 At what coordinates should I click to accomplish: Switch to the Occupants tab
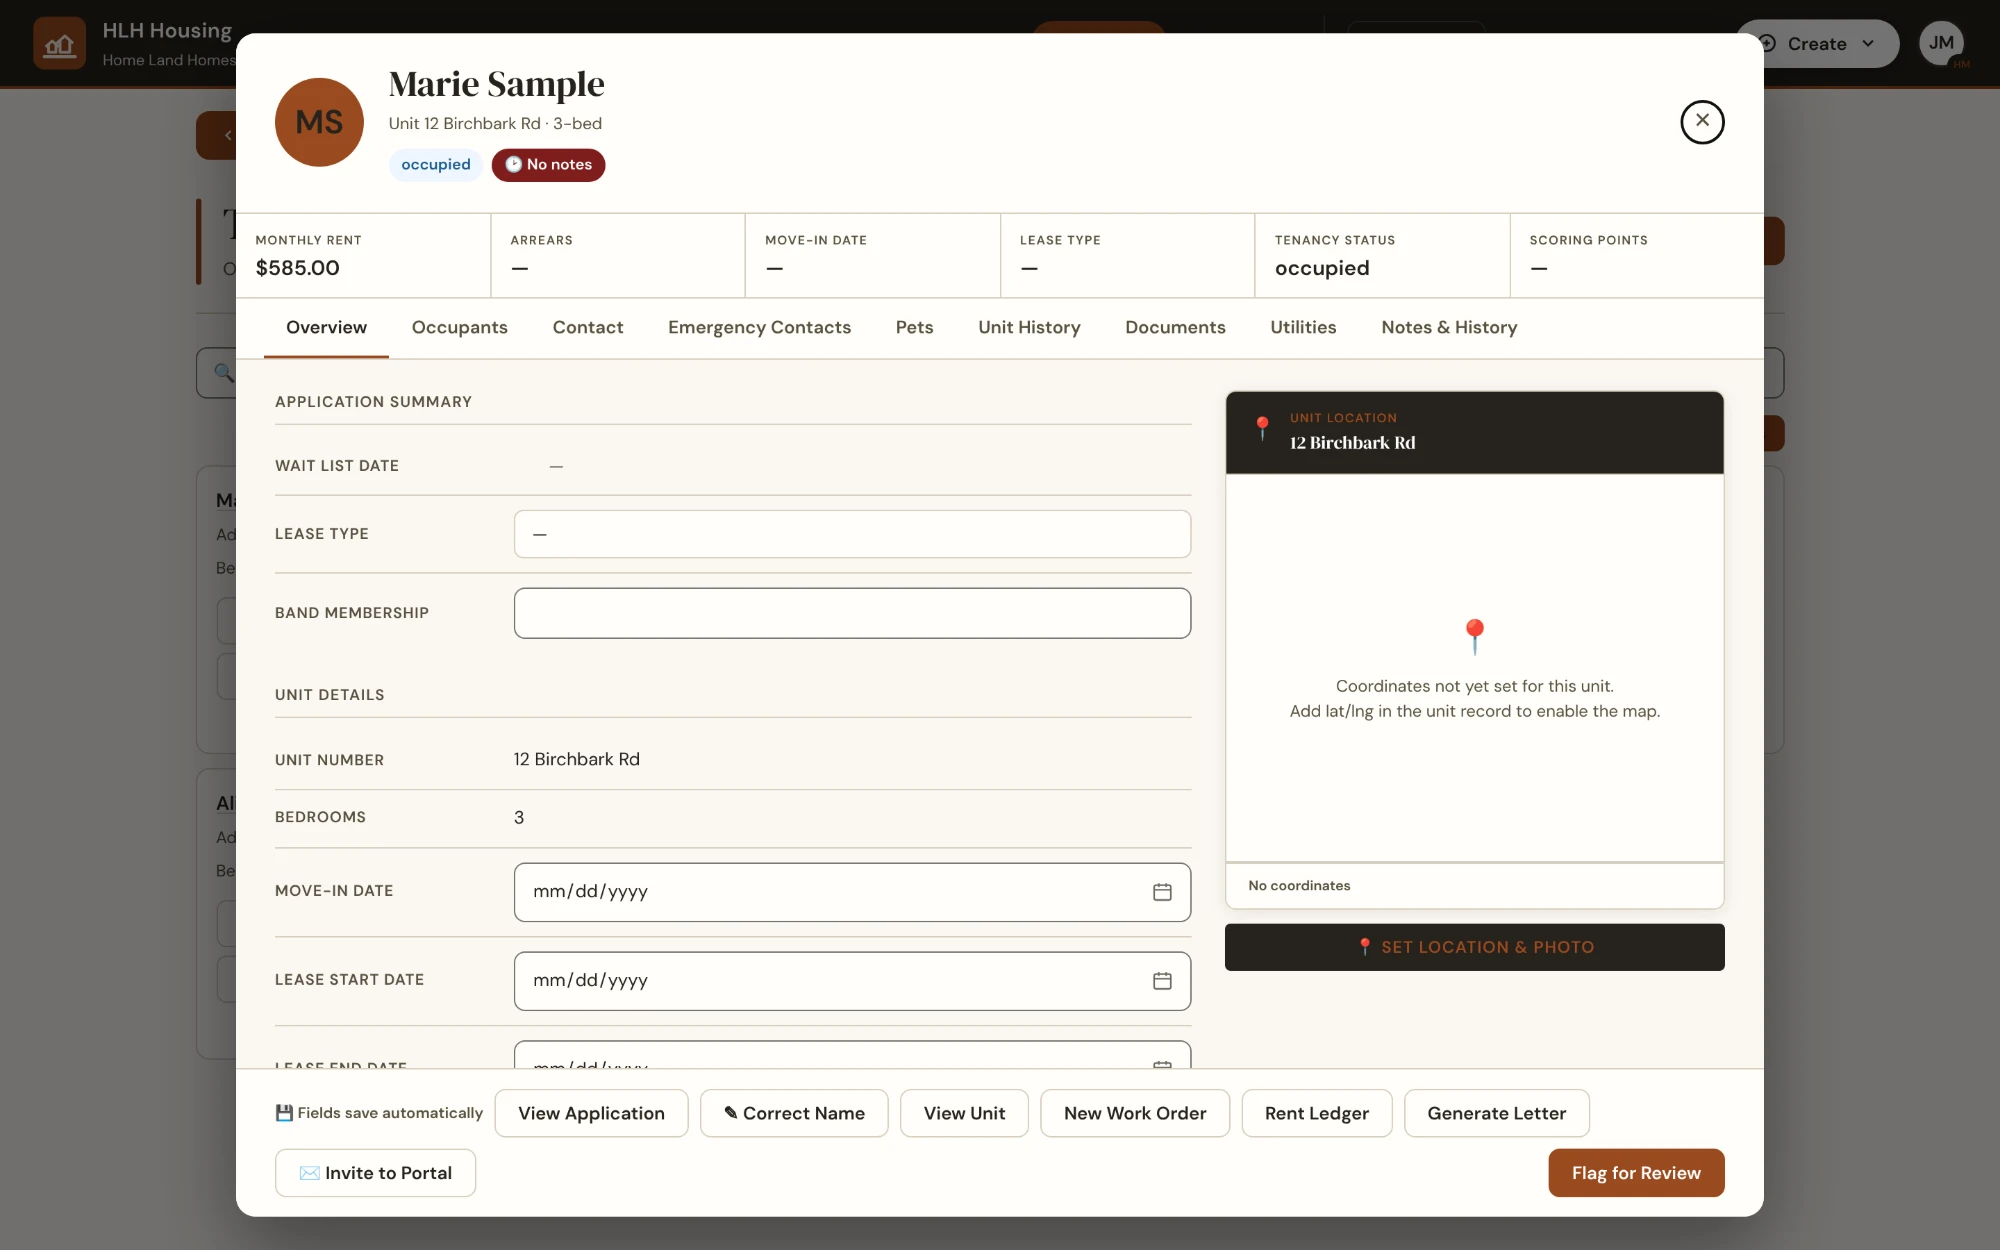(460, 327)
